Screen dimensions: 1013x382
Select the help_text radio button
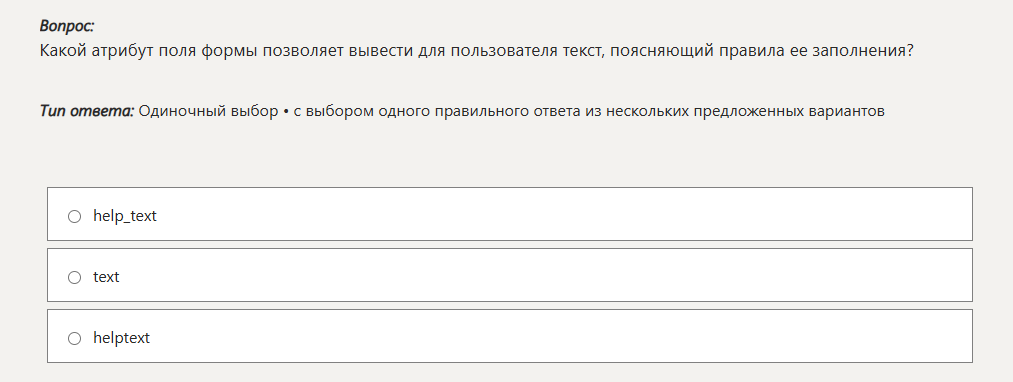click(74, 217)
